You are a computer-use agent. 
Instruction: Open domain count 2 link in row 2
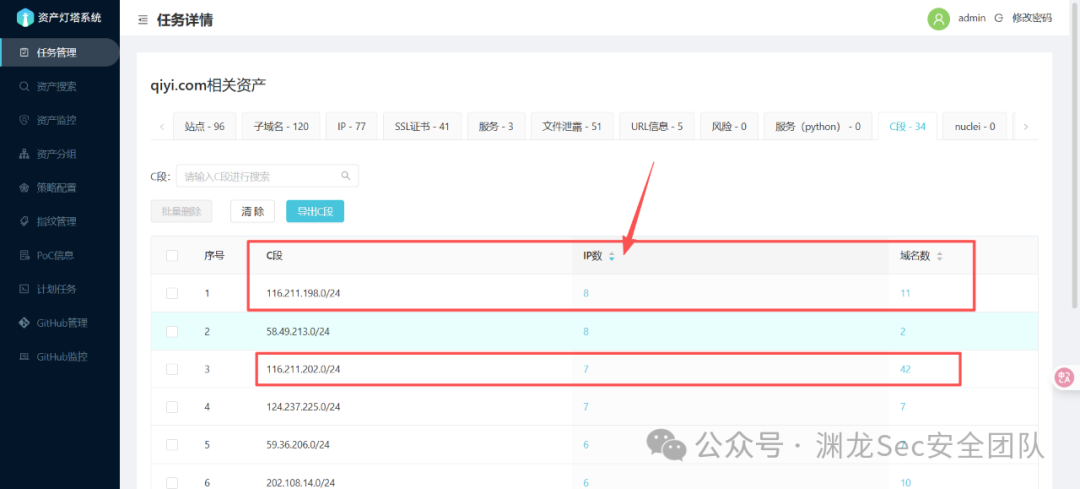click(x=902, y=331)
